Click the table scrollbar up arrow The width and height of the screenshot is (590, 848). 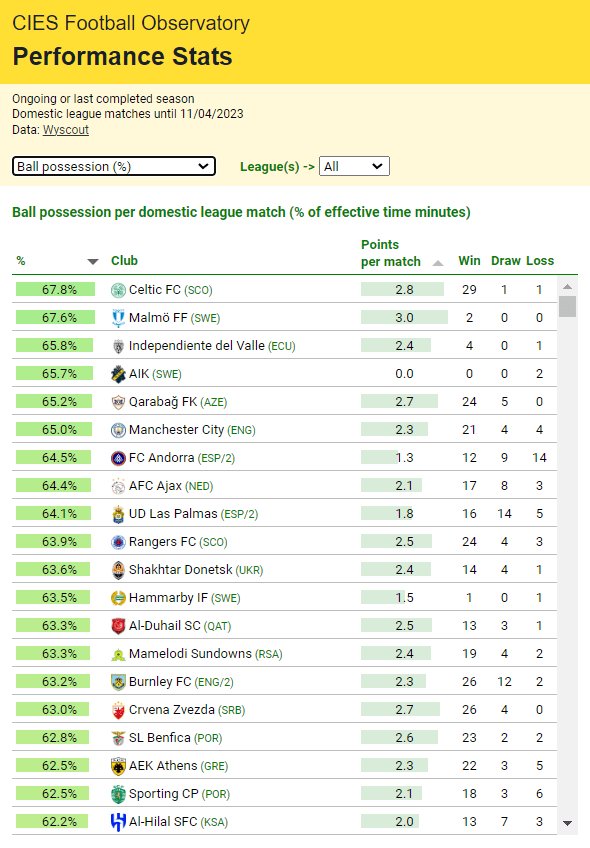567,287
